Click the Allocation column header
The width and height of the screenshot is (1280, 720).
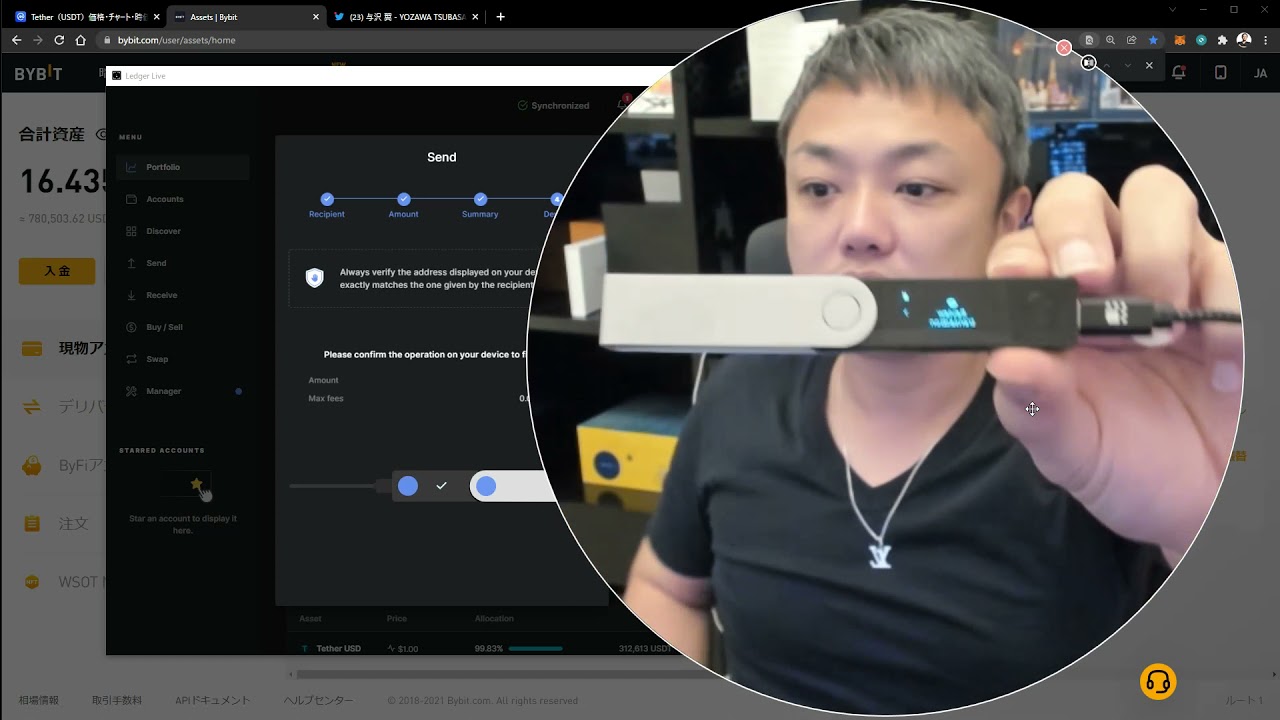click(x=494, y=619)
